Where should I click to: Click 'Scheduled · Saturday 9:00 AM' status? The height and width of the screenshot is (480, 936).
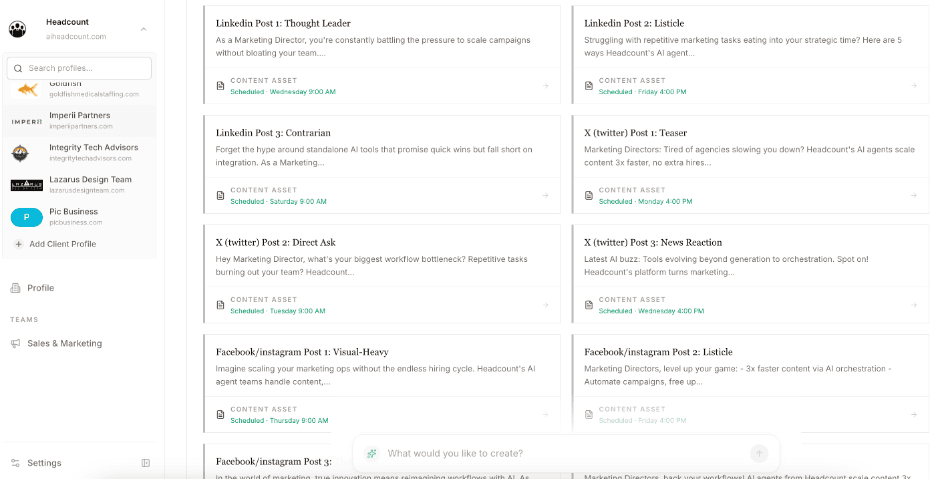pos(278,202)
